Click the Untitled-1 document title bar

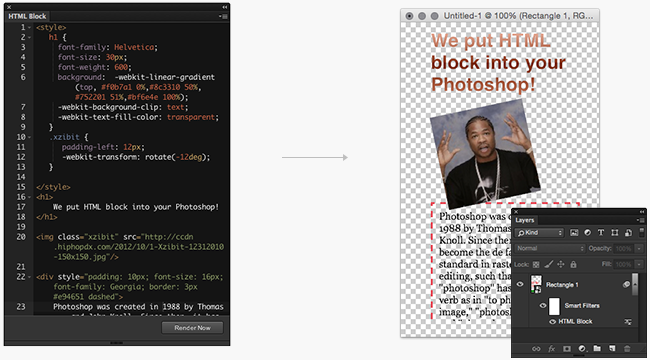[500, 16]
